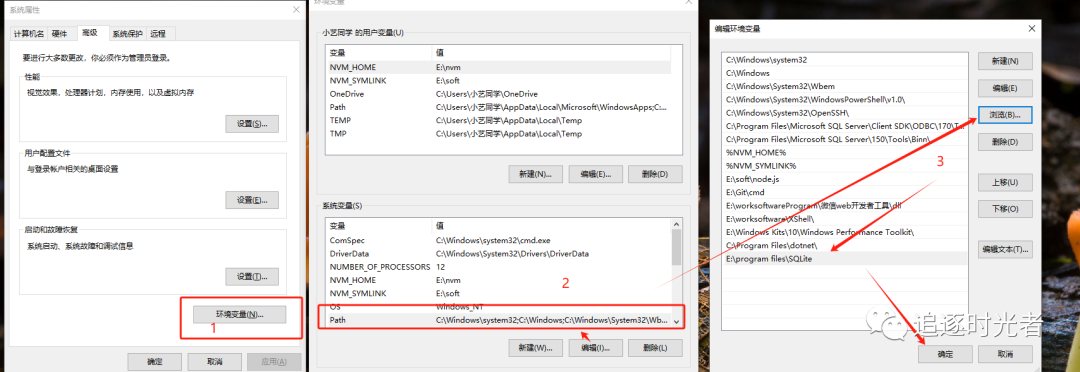
Task: Confirm with 确定 in the edit environment variable dialog
Action: pyautogui.click(x=945, y=354)
